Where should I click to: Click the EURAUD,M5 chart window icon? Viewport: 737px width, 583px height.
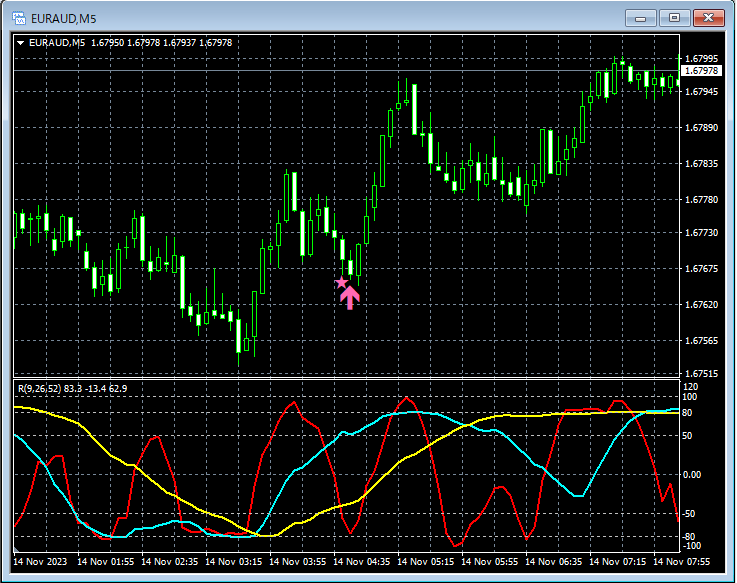(x=19, y=18)
